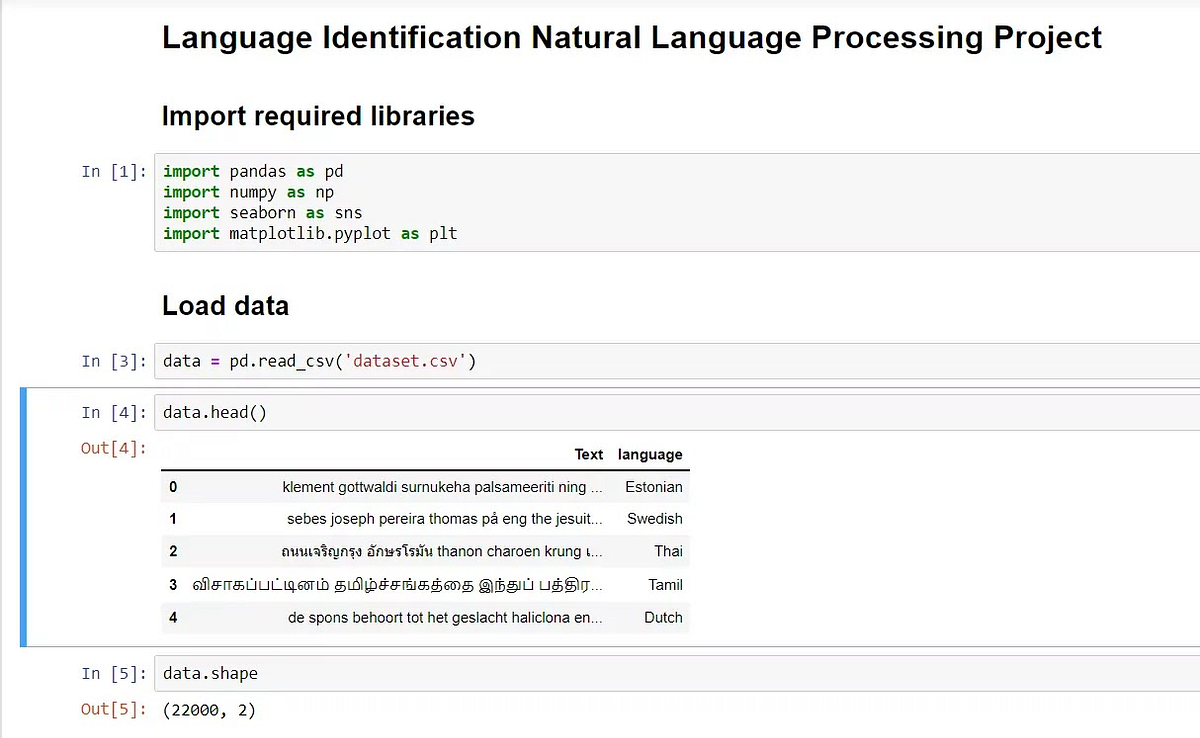Screen dimensions: 1200x738
Task: Click the language column header
Action: (x=650, y=454)
